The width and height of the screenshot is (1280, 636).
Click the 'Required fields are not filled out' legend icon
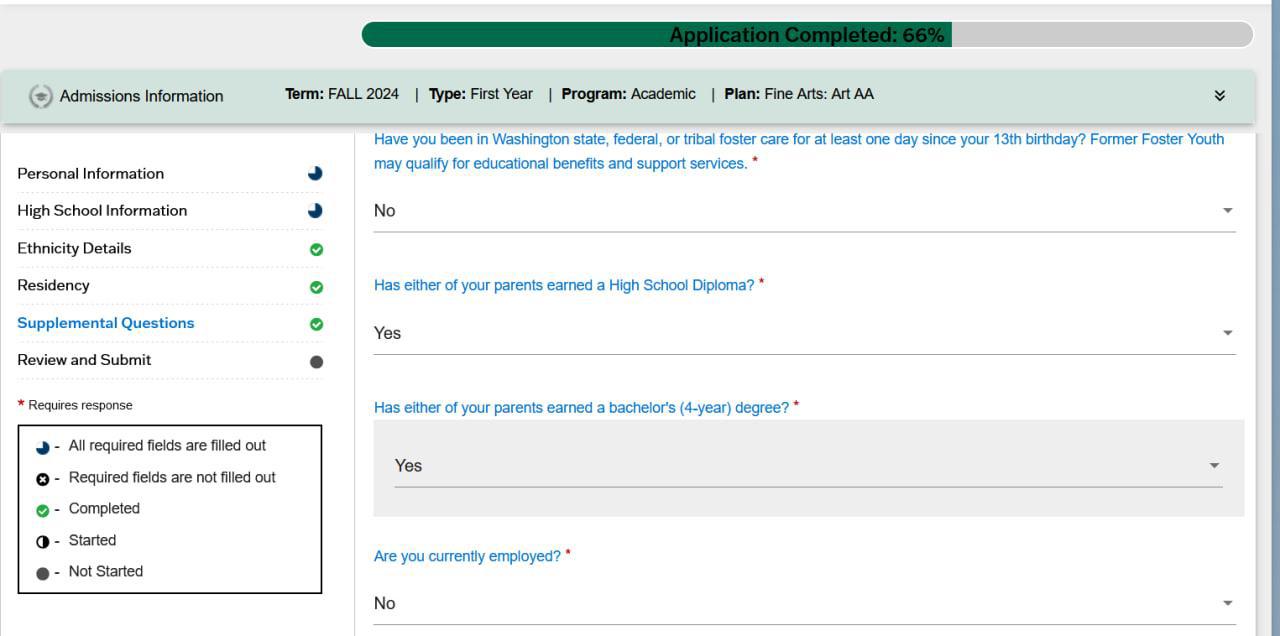[42, 479]
